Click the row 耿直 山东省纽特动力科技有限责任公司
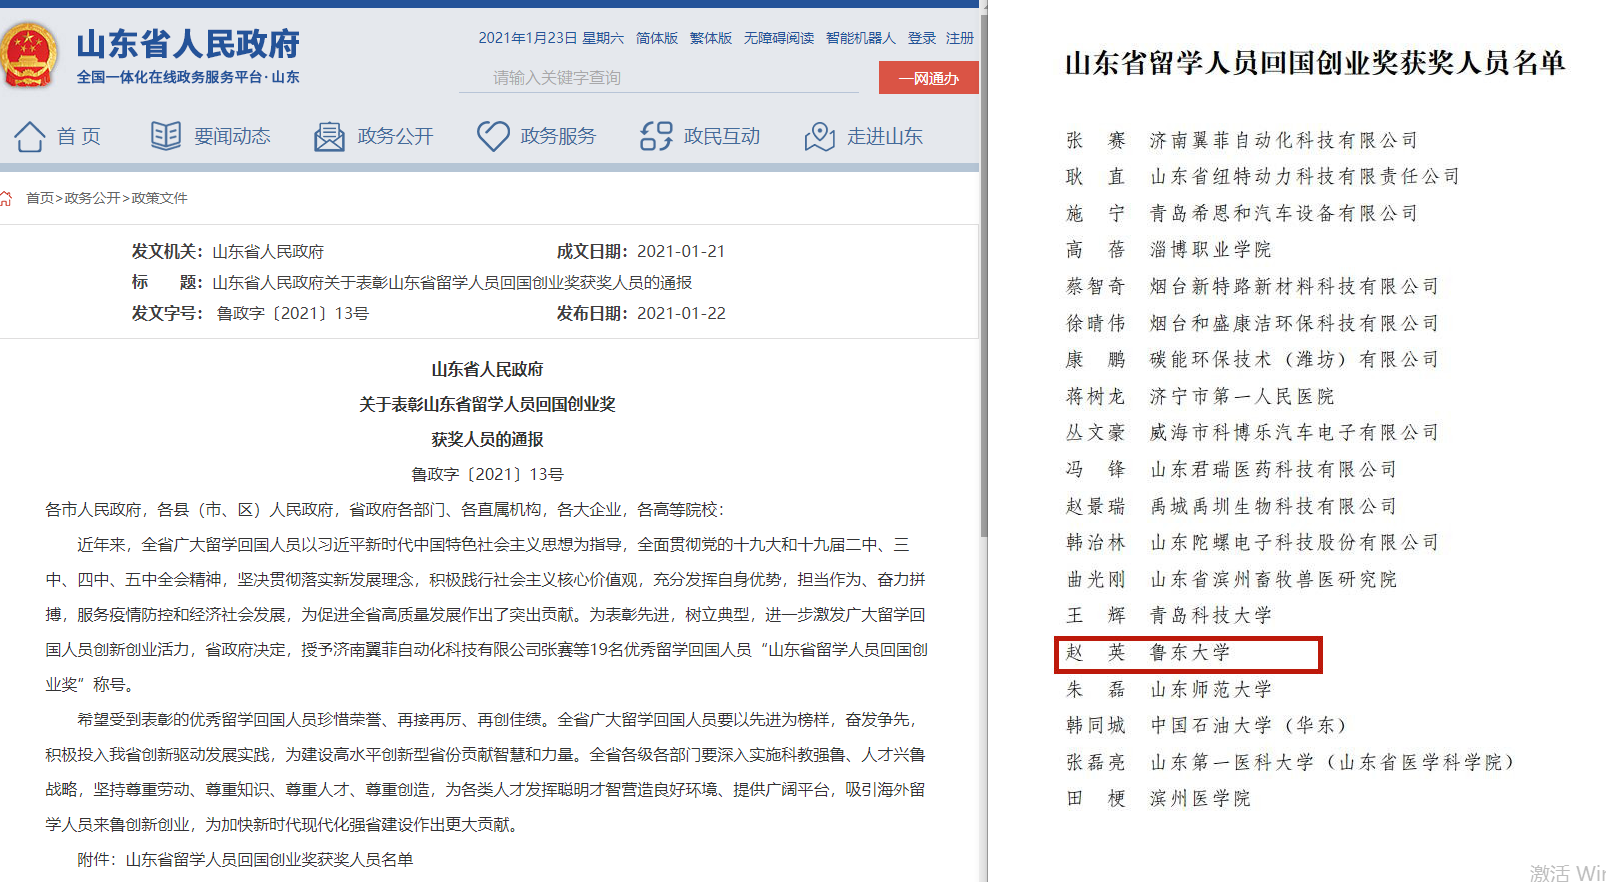Screen dimensions: 1606x882 pyautogui.click(x=1263, y=177)
